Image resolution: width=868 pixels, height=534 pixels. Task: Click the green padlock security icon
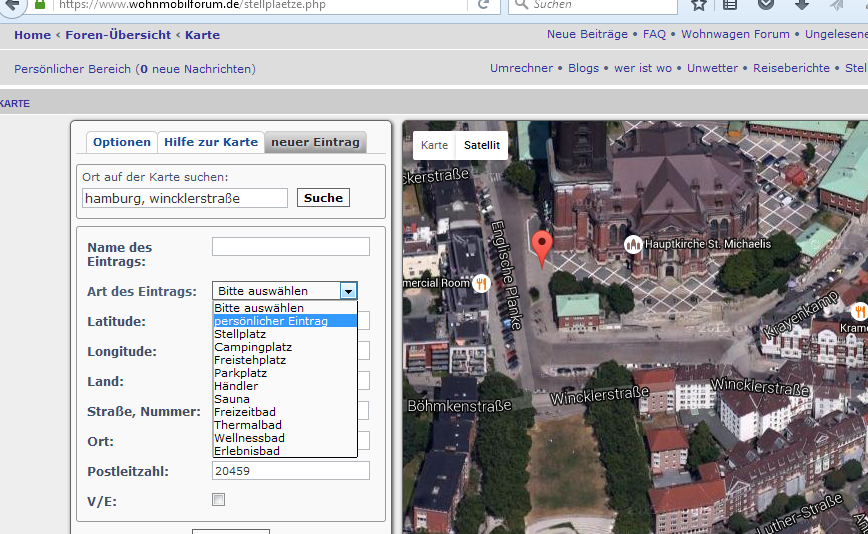pyautogui.click(x=39, y=4)
